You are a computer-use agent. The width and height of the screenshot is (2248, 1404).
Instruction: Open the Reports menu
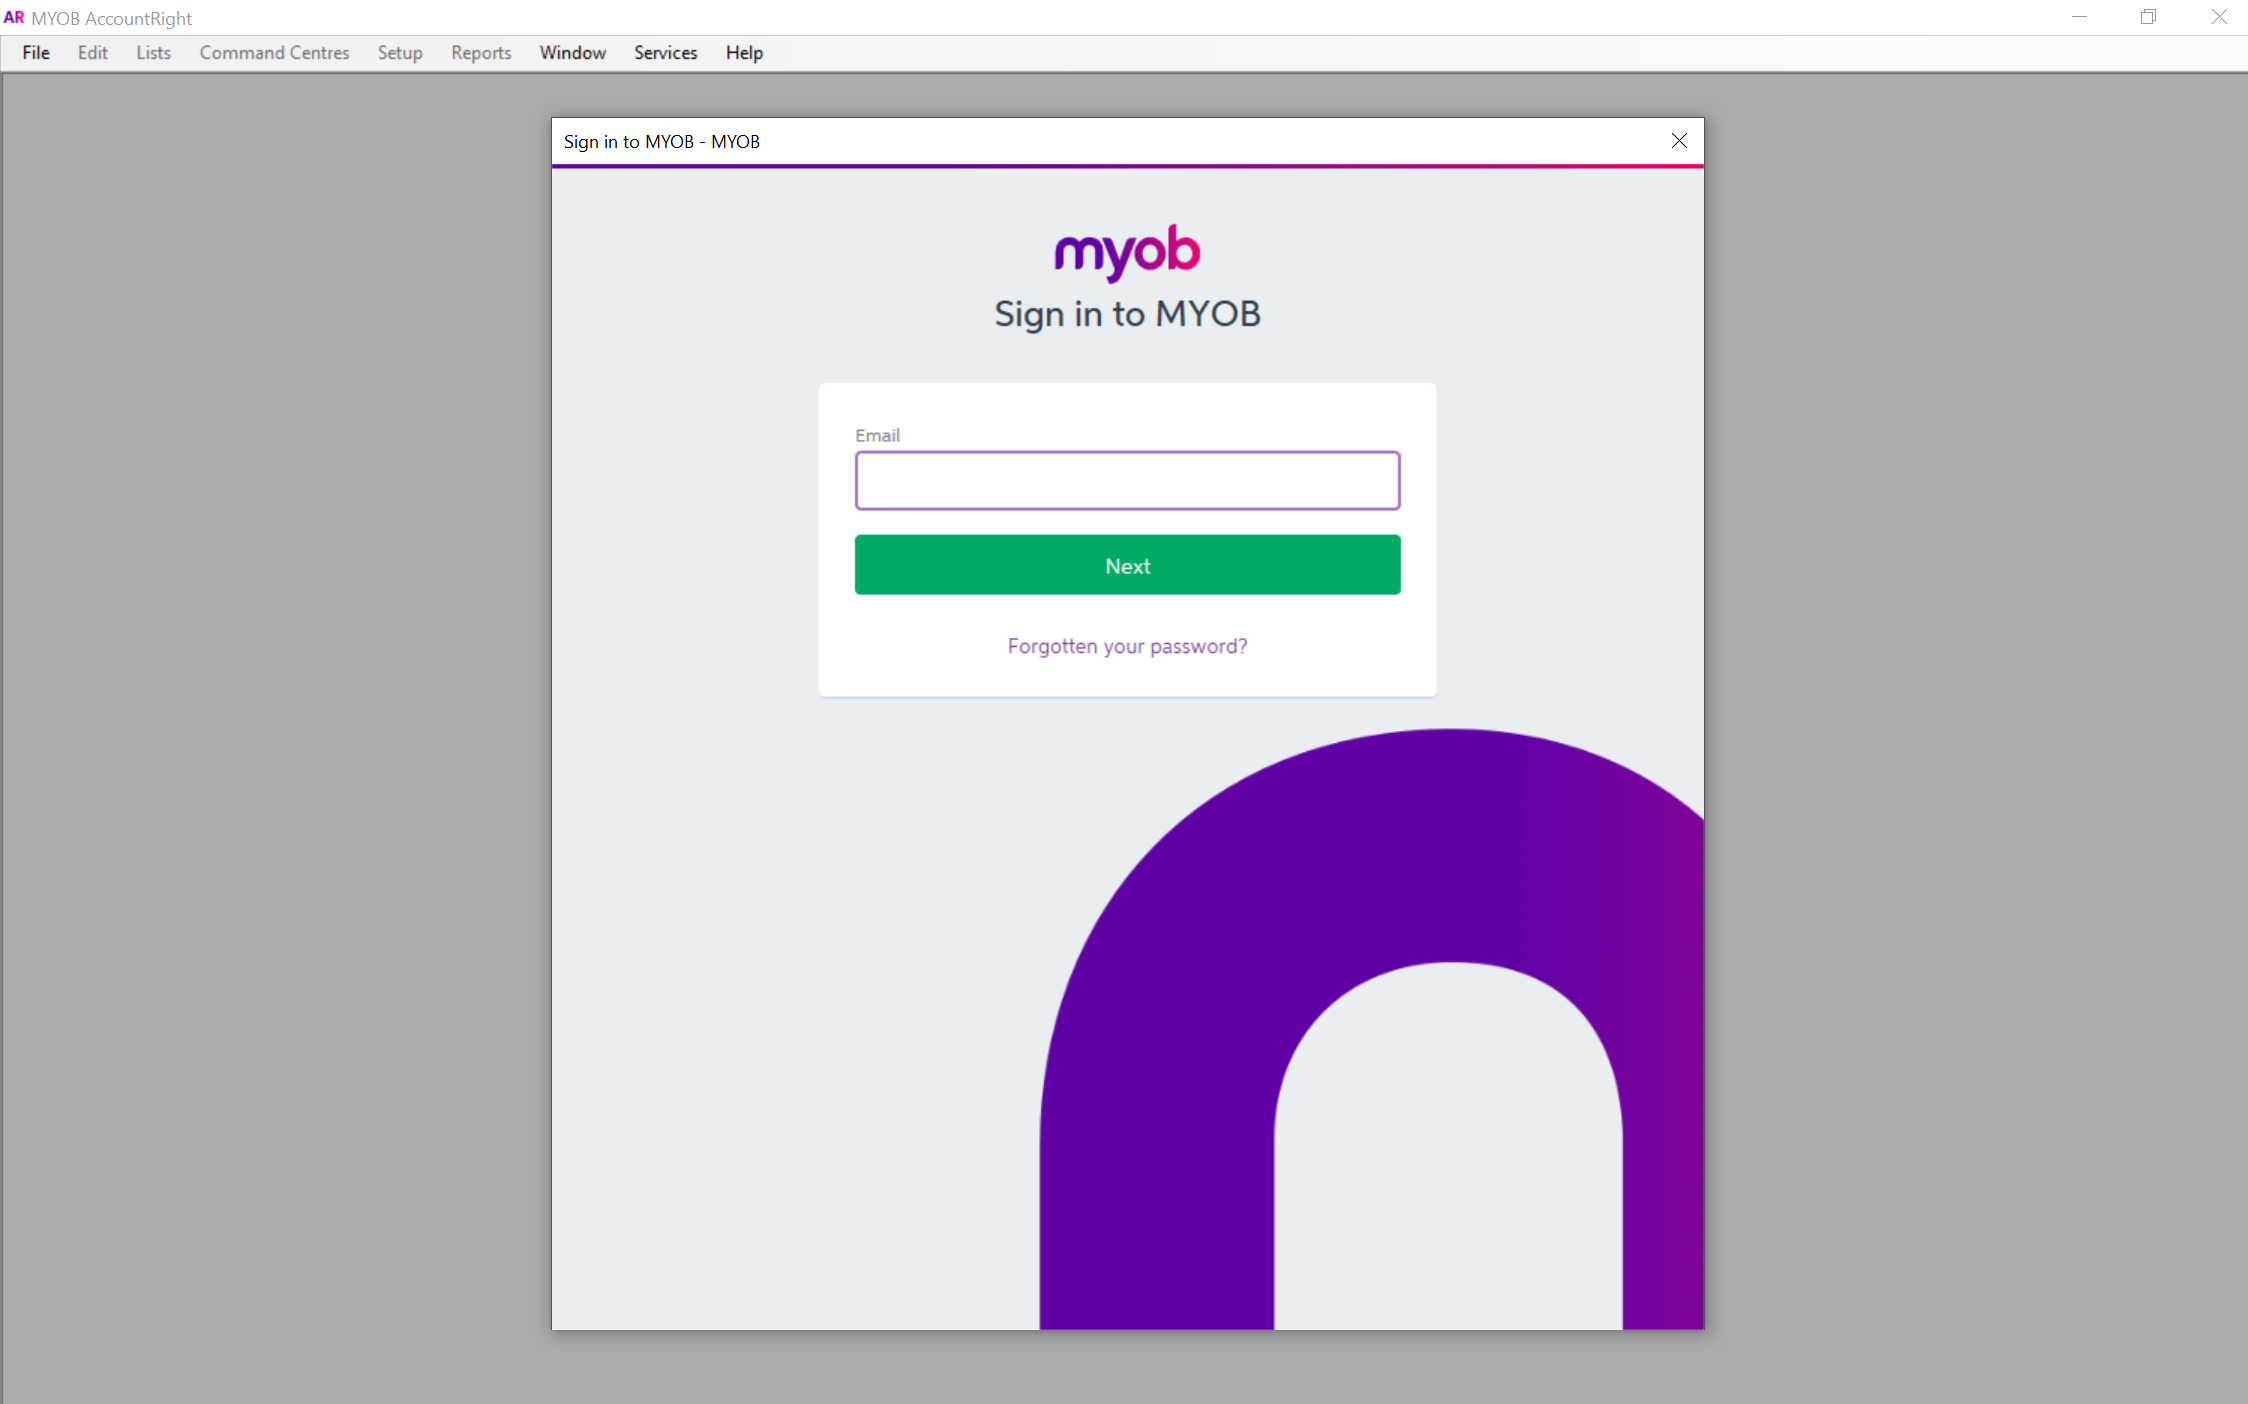[480, 53]
